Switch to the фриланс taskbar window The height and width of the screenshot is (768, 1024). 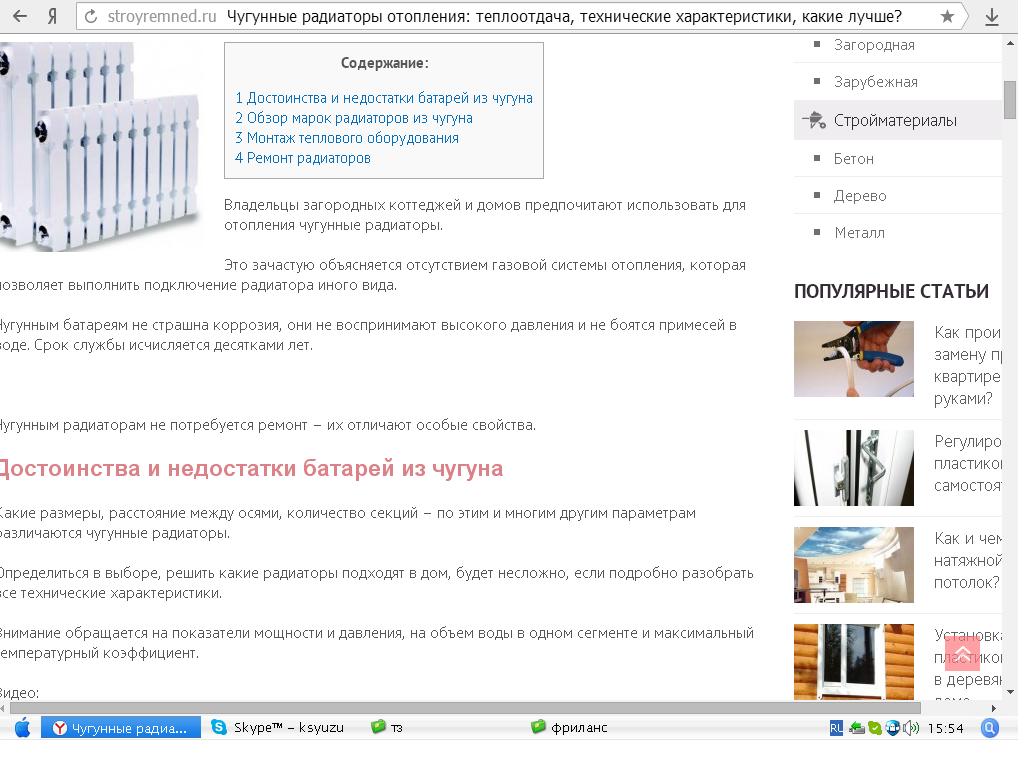click(x=569, y=728)
